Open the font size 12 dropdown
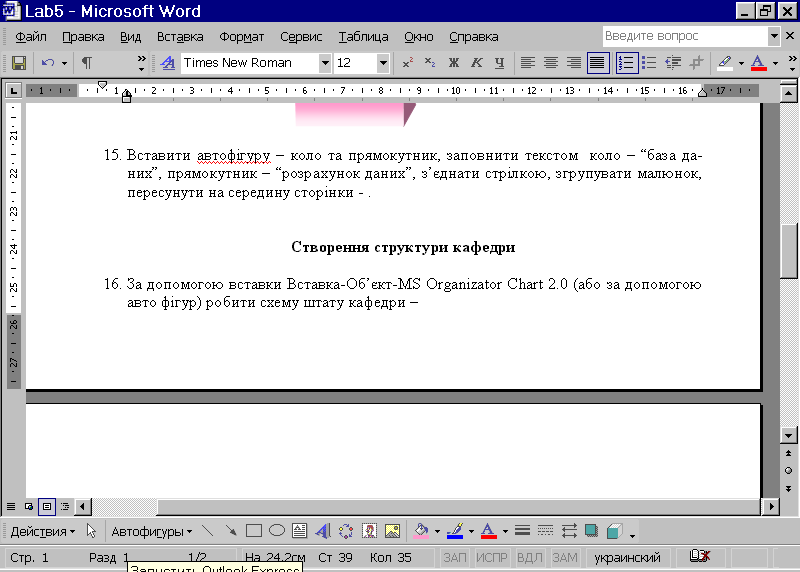The image size is (800, 572). tap(383, 63)
